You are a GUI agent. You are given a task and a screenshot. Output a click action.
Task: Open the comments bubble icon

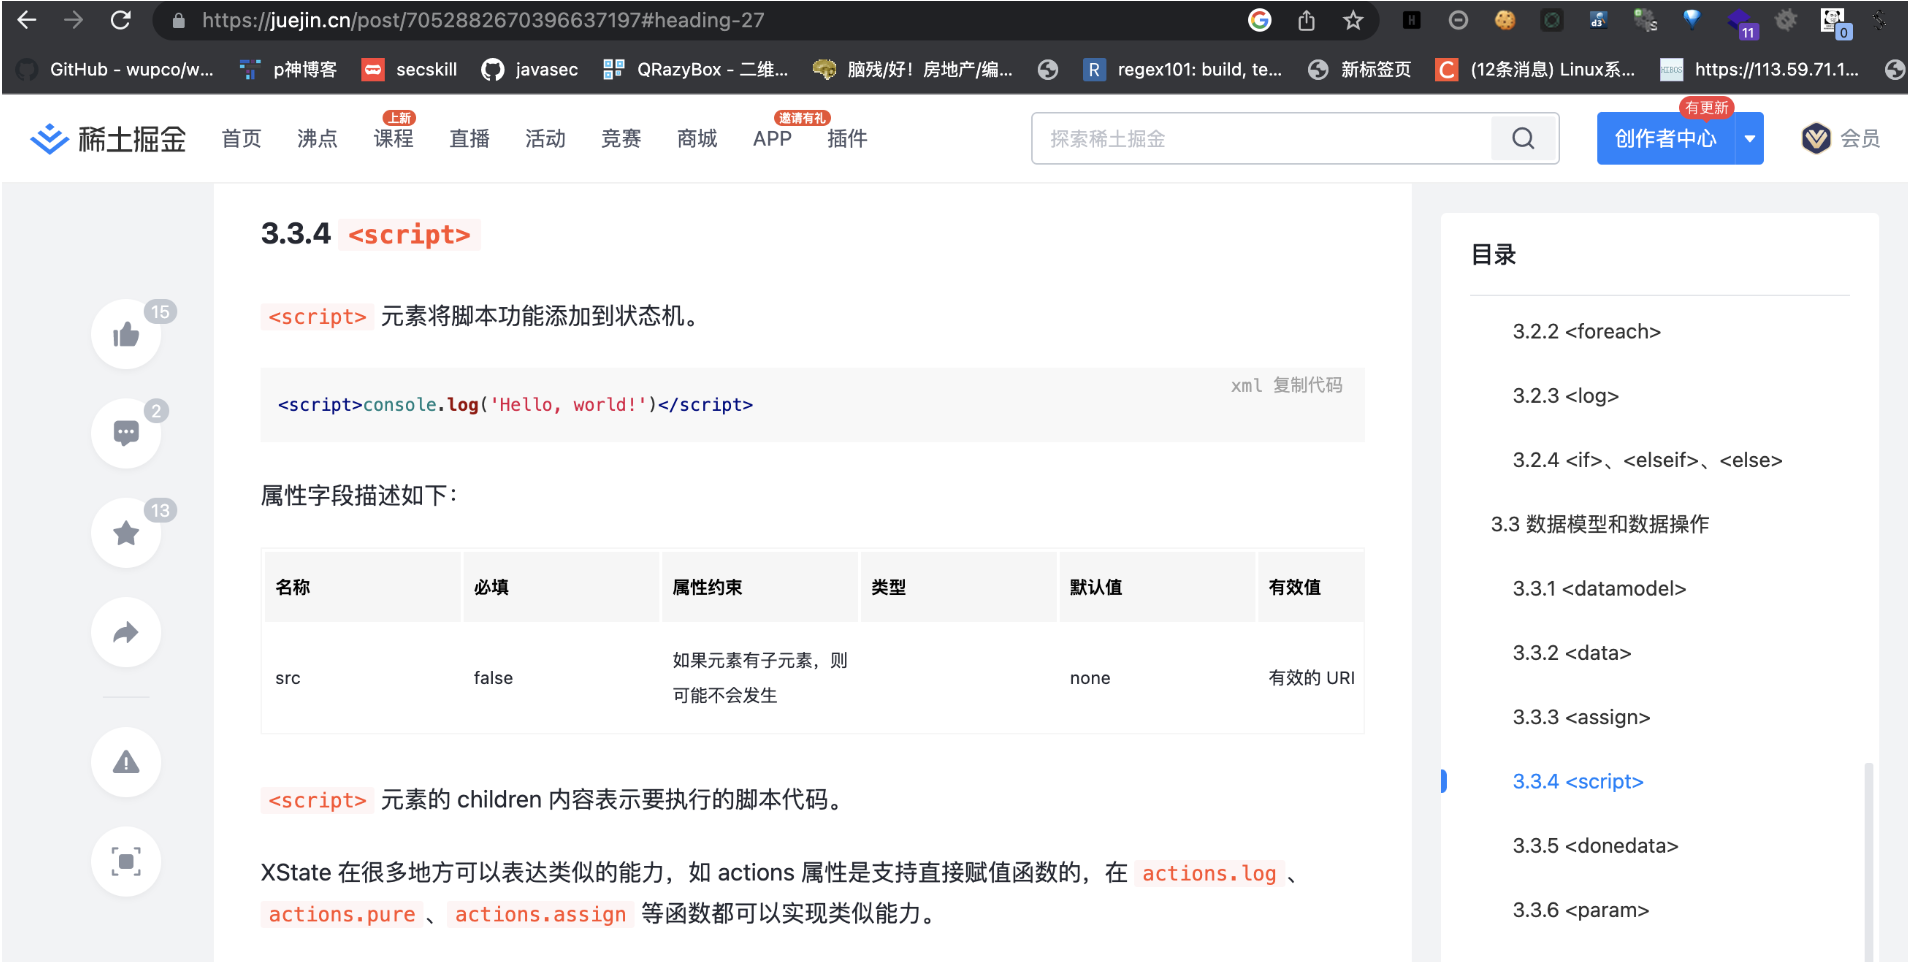pyautogui.click(x=126, y=433)
